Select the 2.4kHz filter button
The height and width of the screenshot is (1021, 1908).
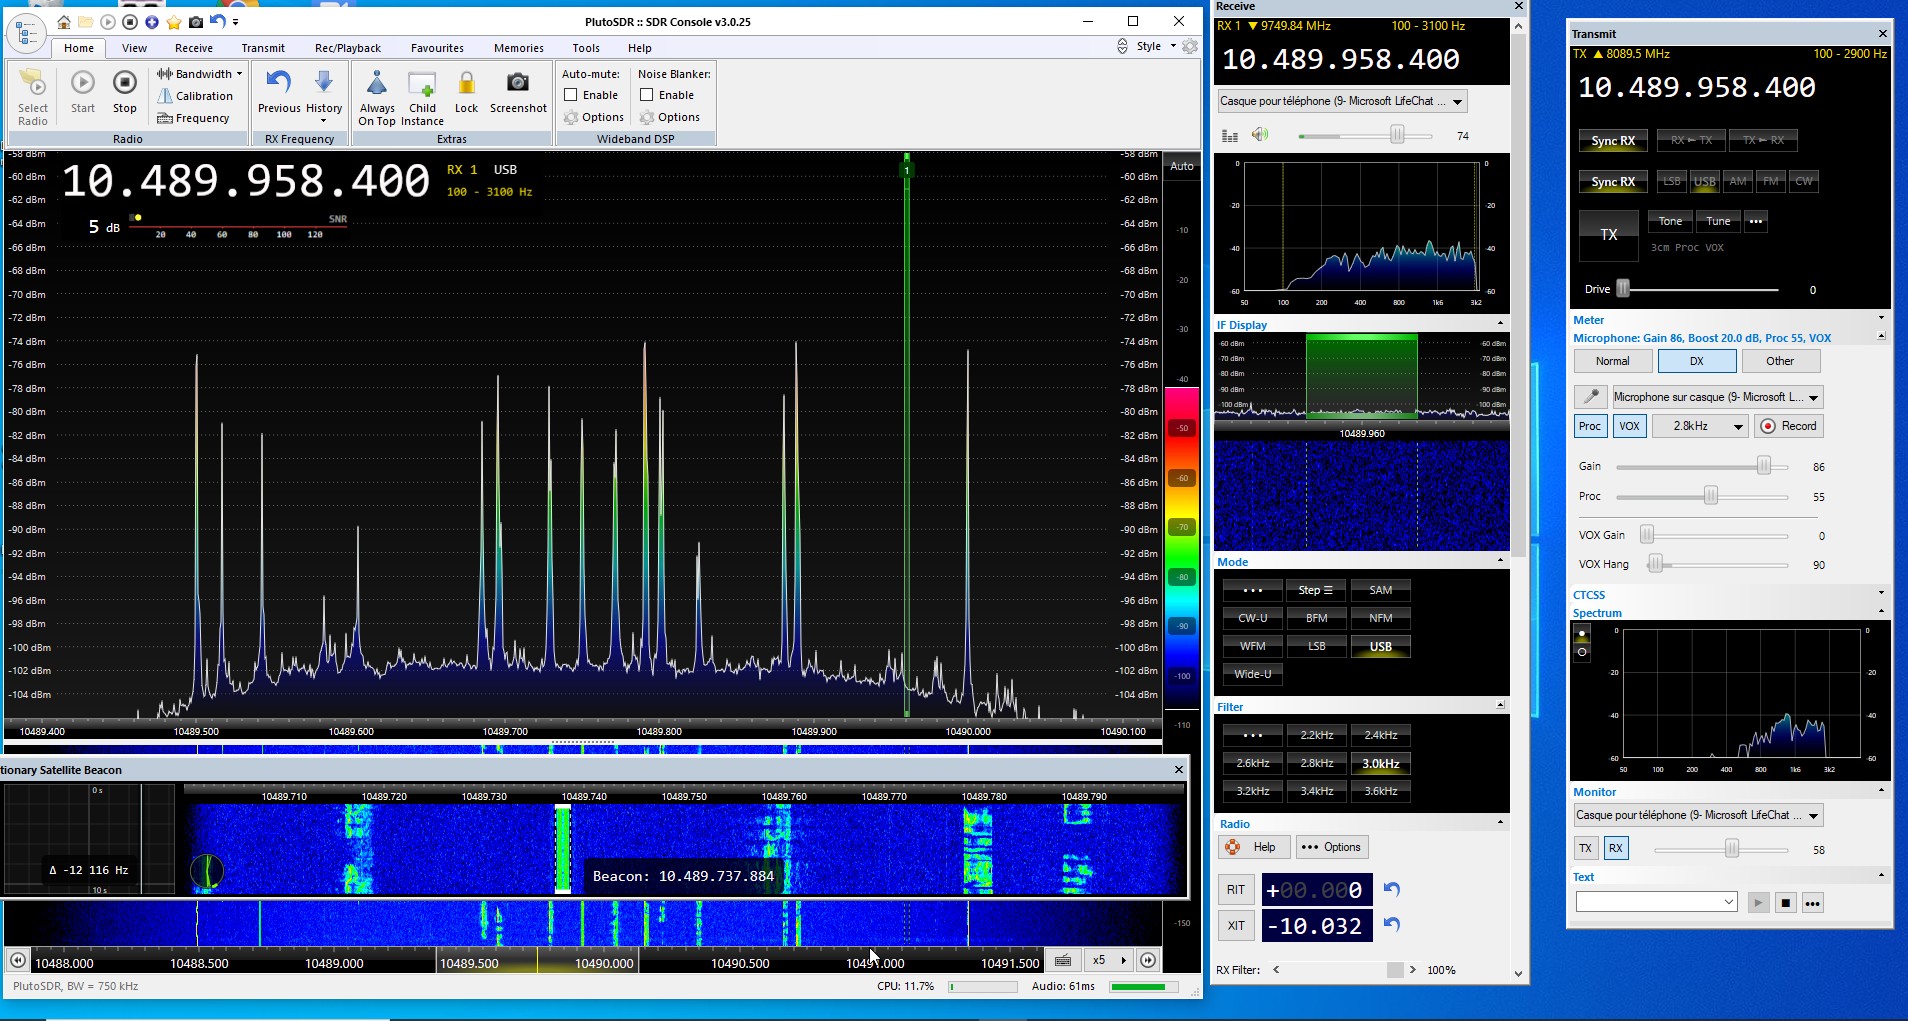(x=1380, y=735)
